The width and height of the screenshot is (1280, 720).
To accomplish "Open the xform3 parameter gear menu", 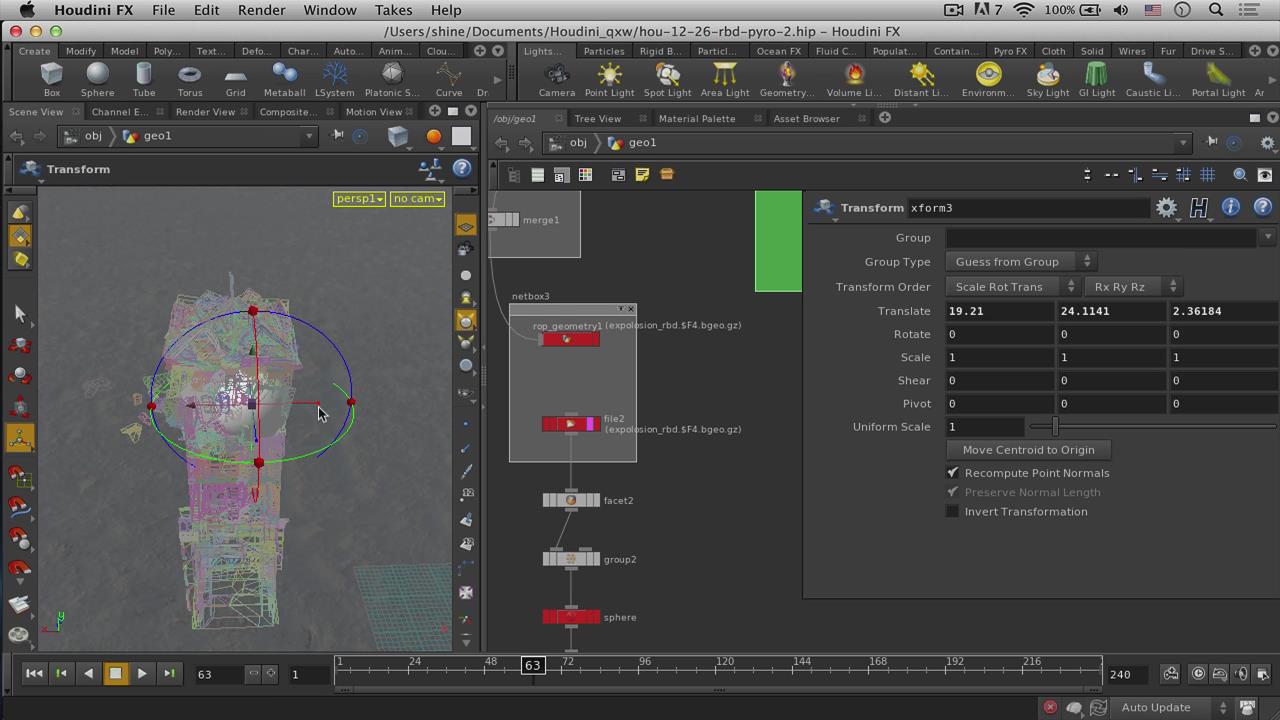I will [1166, 208].
